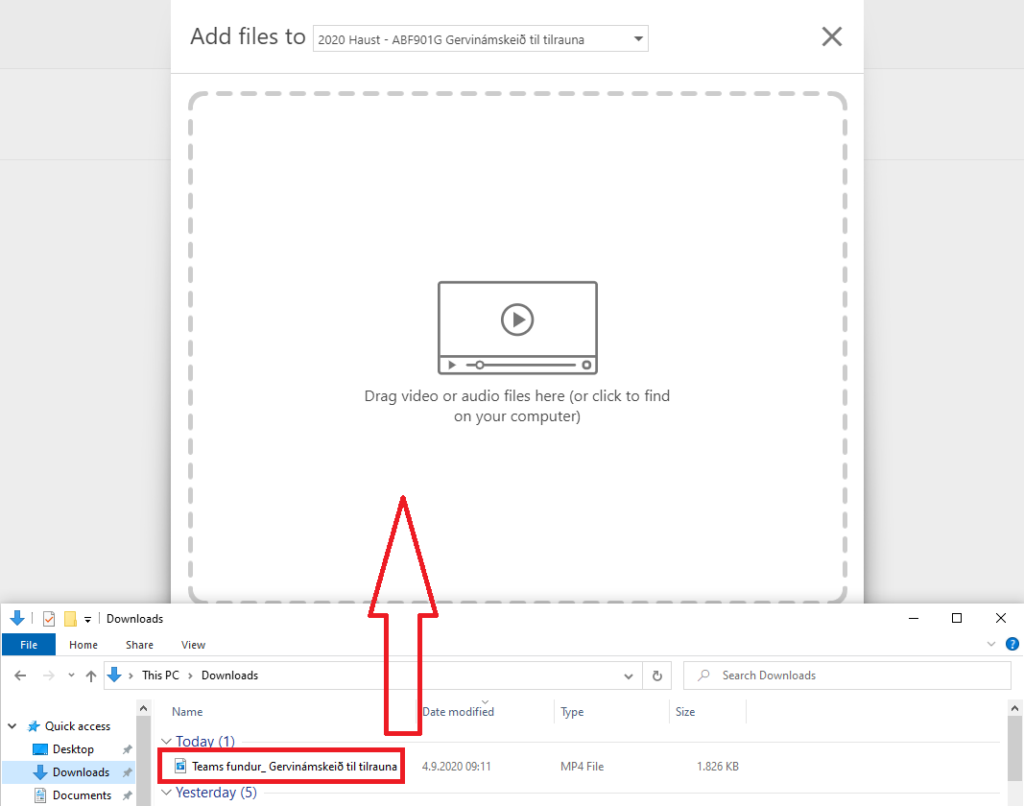Close the Add files dialog with the X
This screenshot has width=1024, height=806.
click(831, 37)
